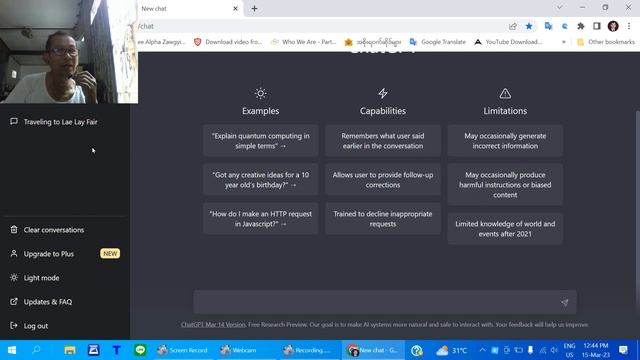
Task: Open Download video bookmark
Action: pos(228,42)
